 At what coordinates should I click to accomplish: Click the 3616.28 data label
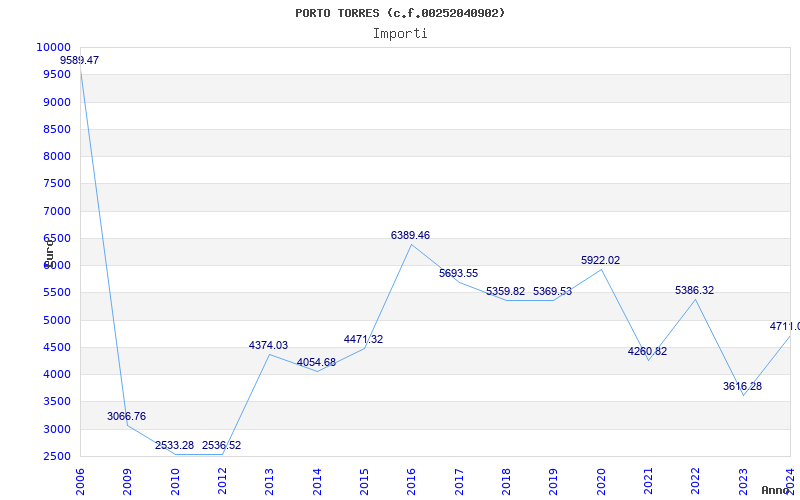click(x=742, y=386)
